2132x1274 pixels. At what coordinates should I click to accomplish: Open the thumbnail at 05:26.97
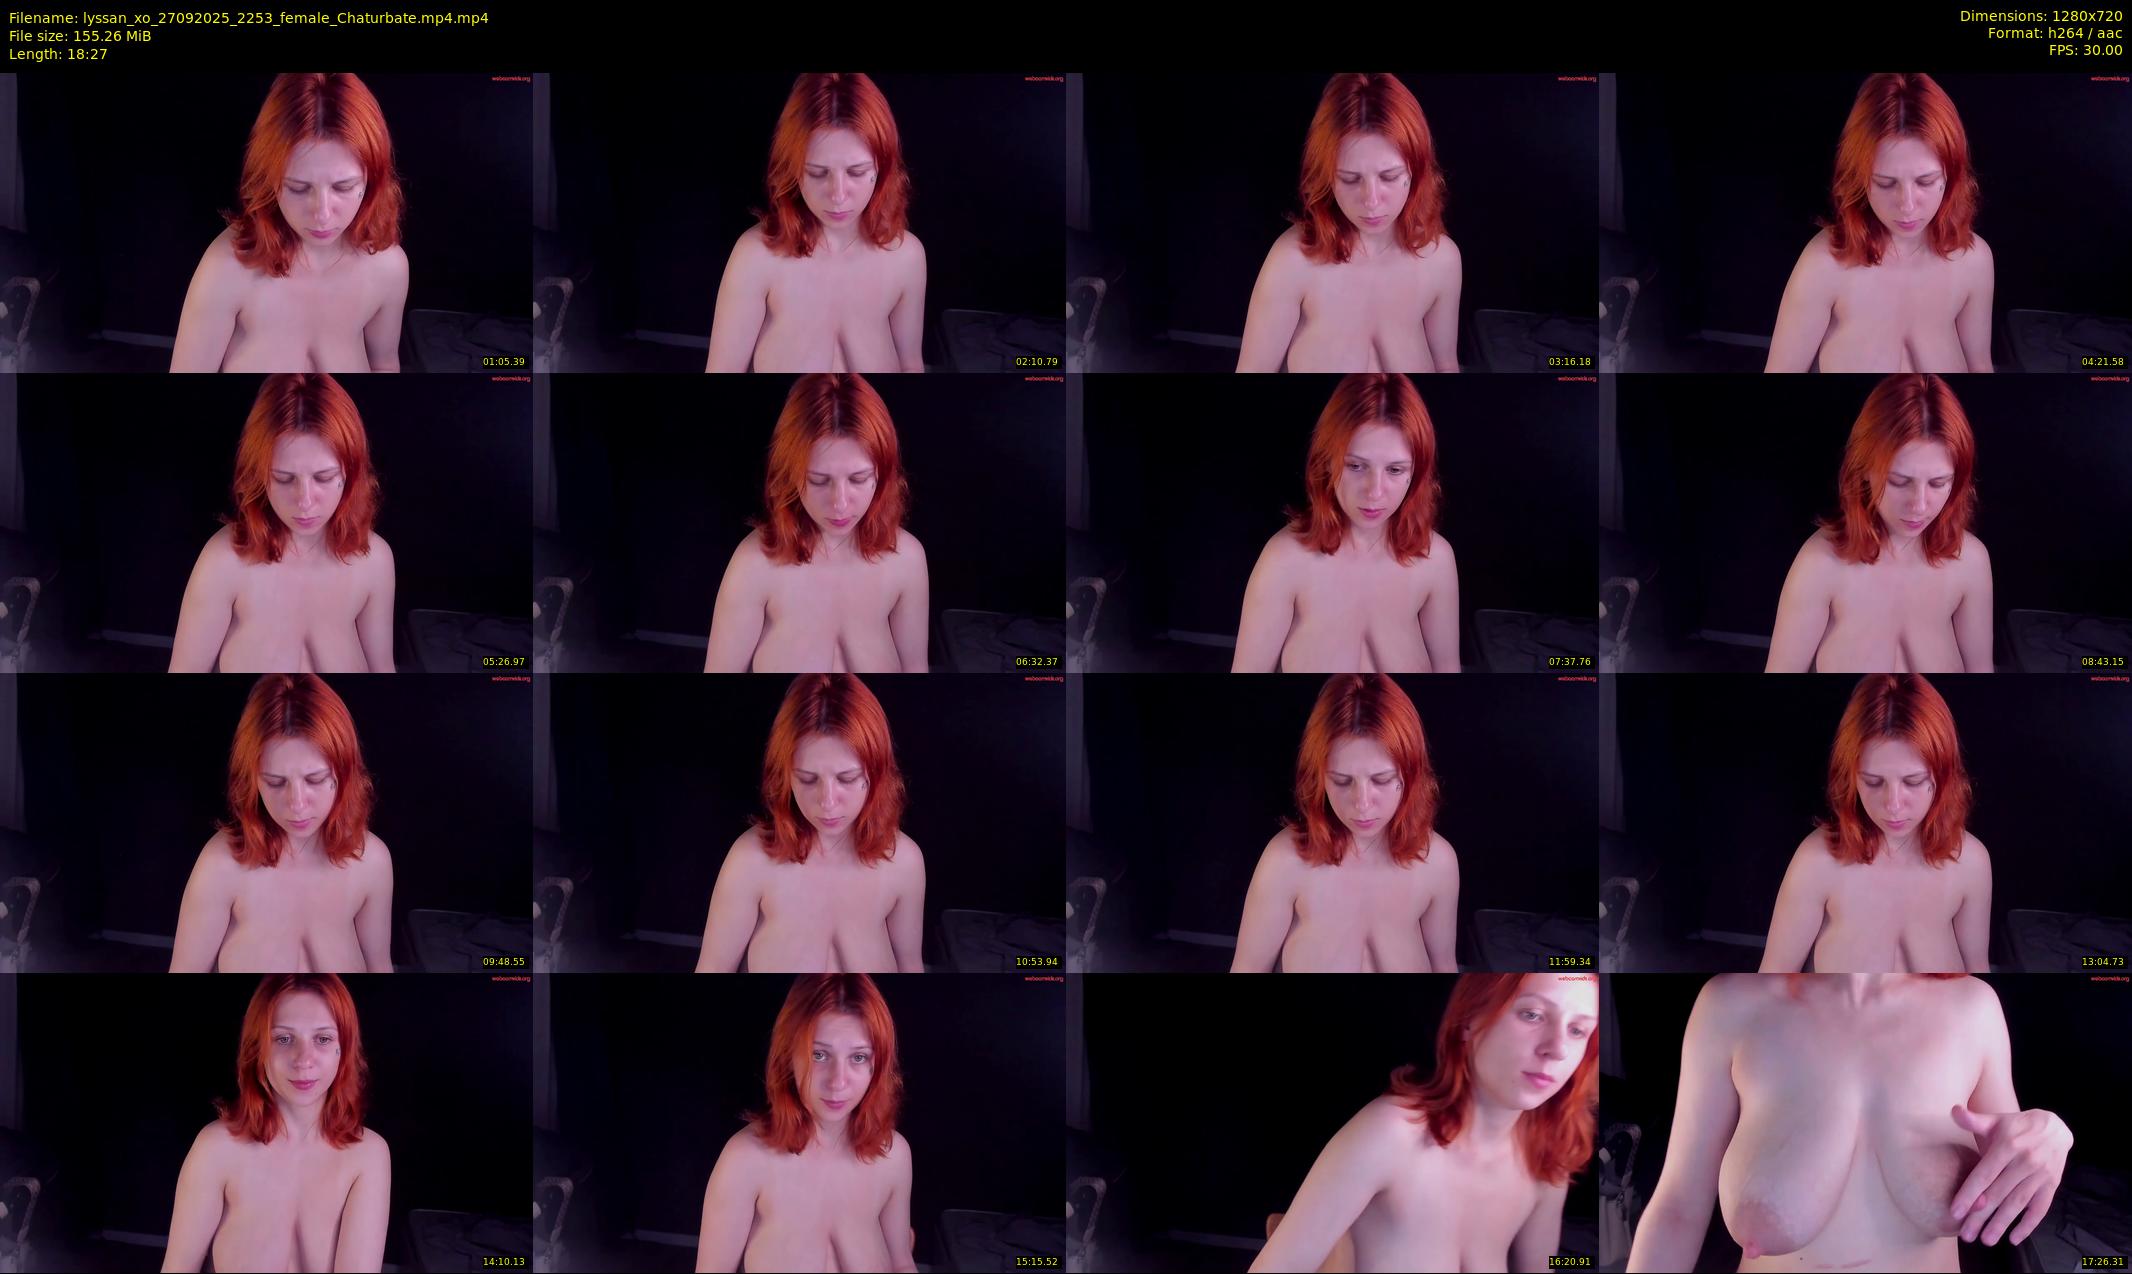click(x=266, y=522)
